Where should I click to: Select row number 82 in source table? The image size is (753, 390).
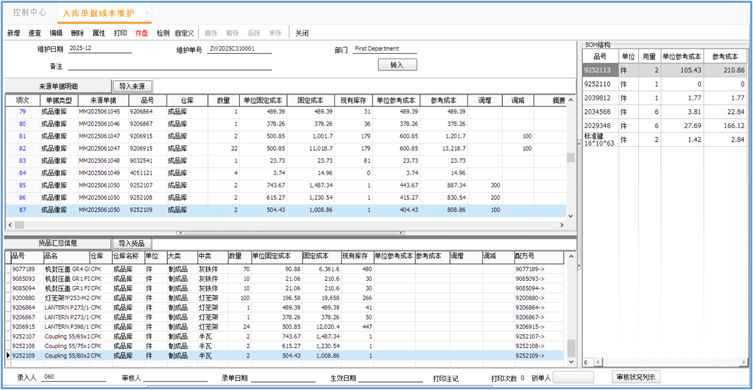coord(22,148)
